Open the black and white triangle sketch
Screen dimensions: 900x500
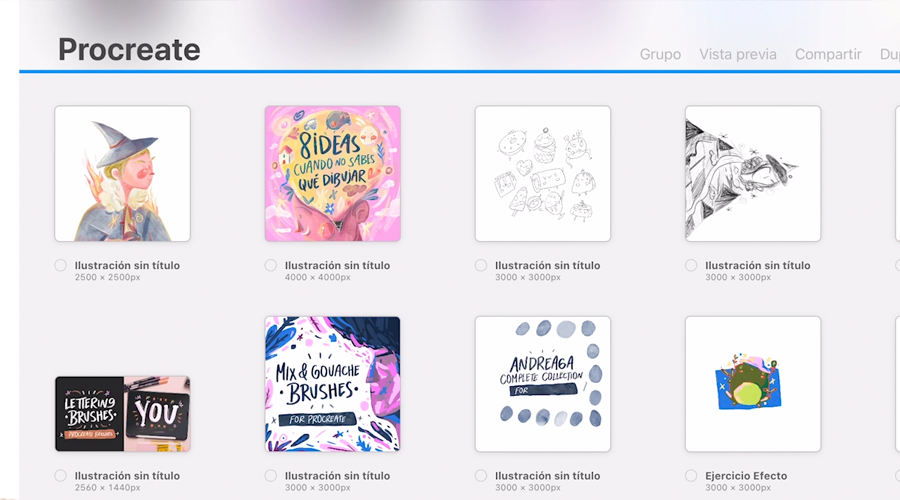[752, 174]
